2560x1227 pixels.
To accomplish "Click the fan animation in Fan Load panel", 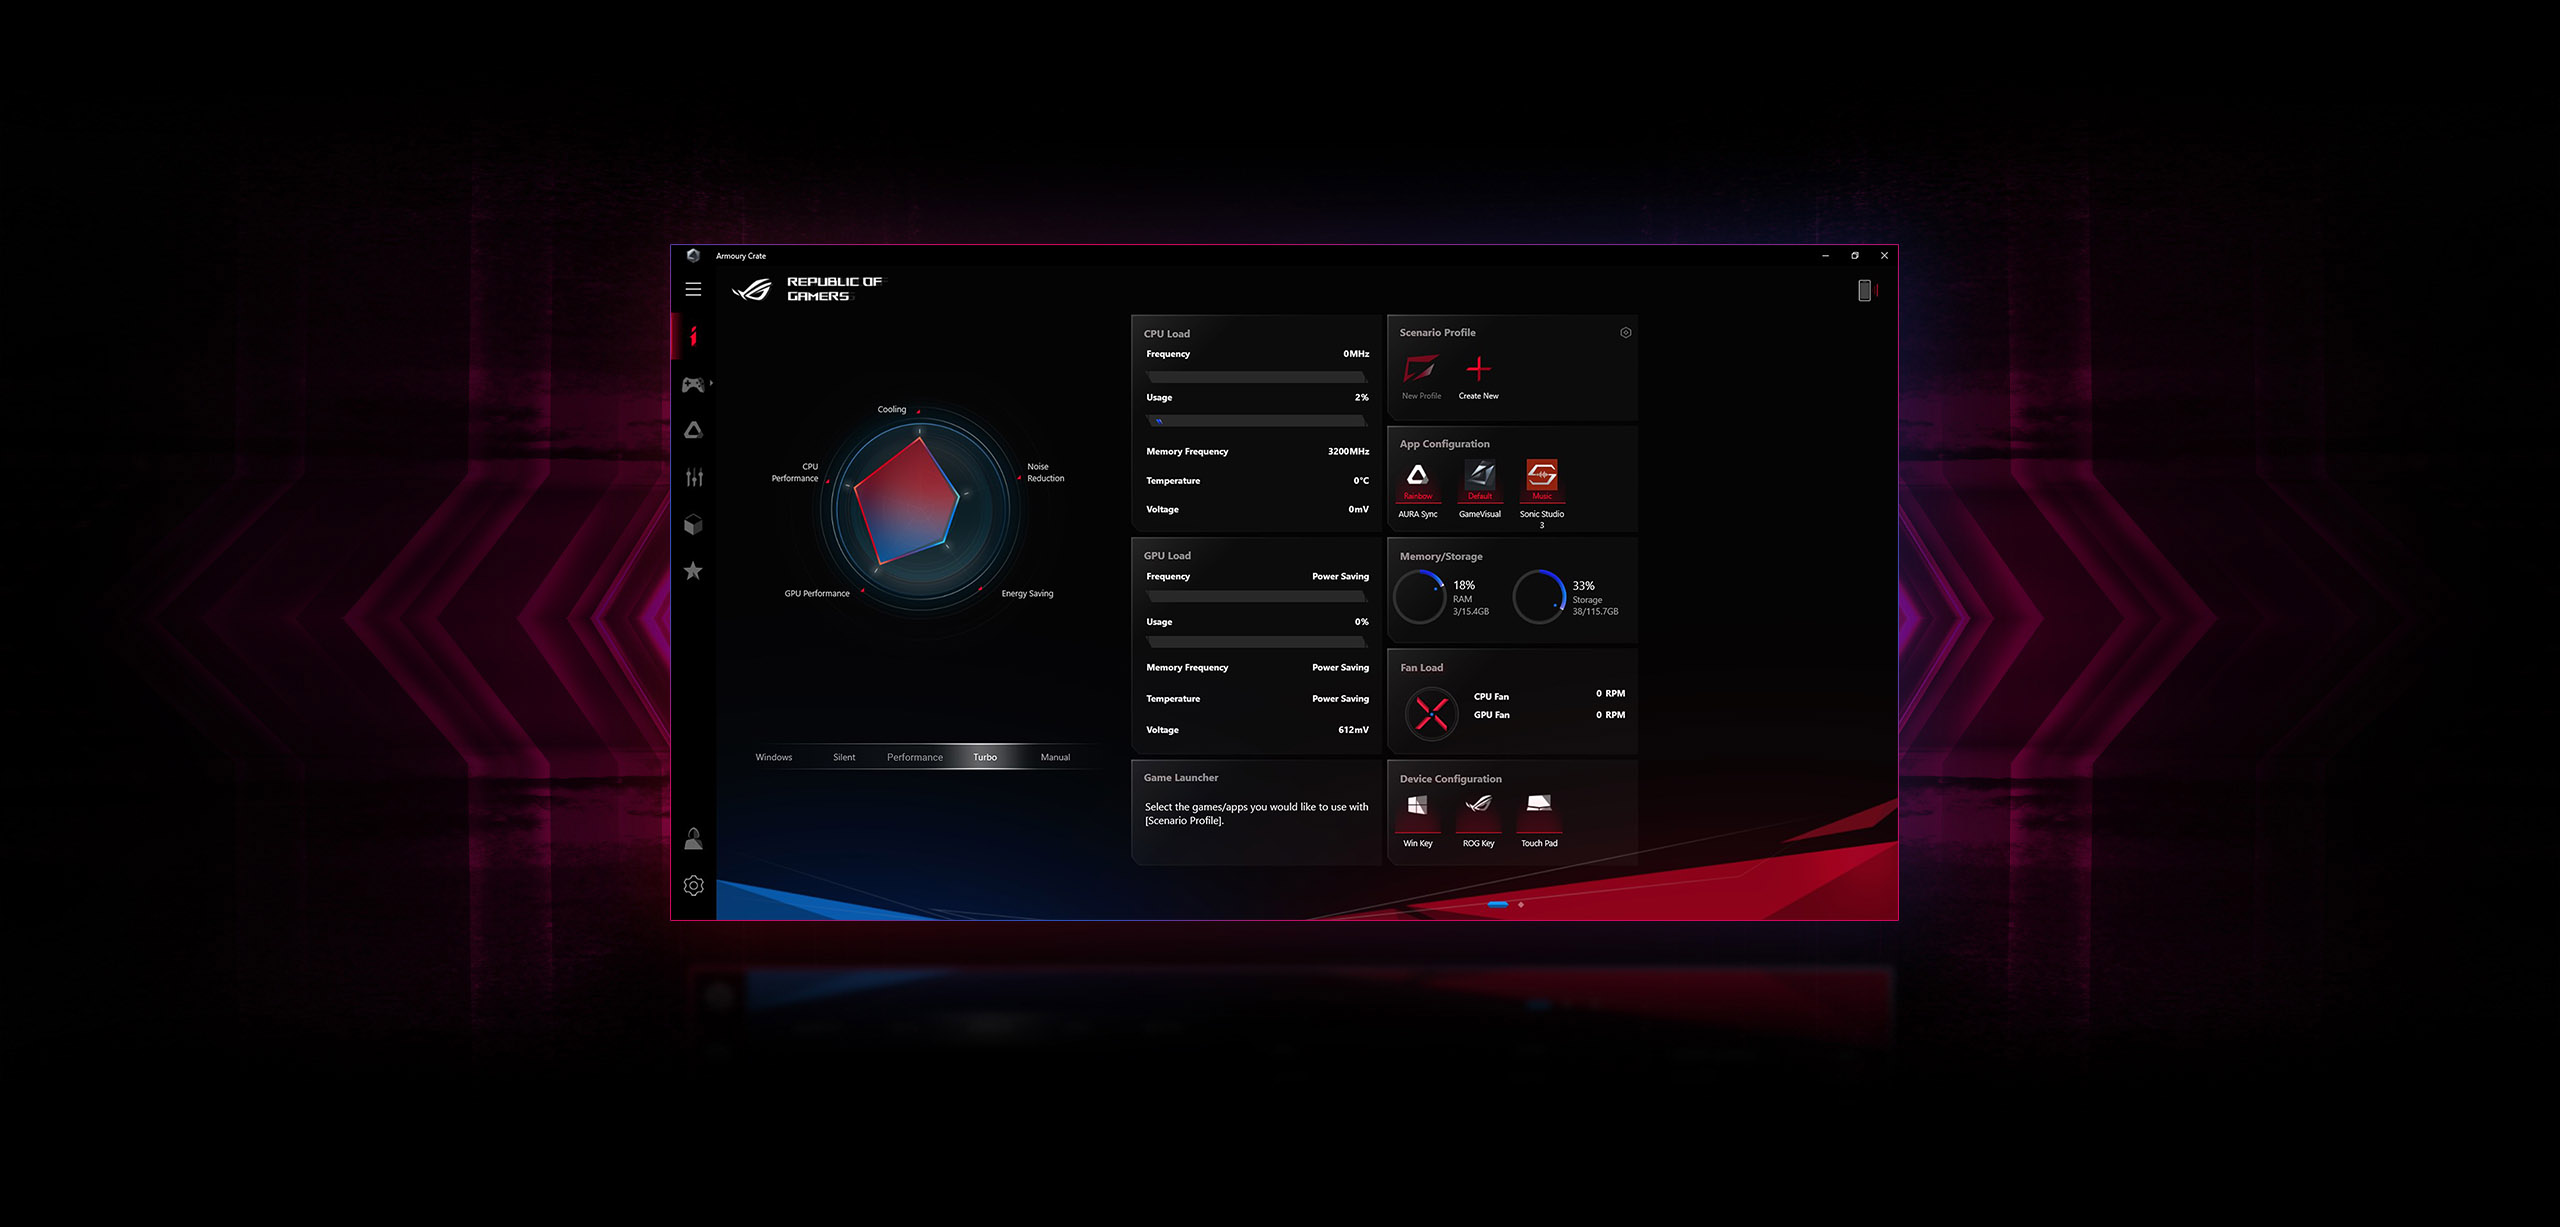I will click(1431, 713).
